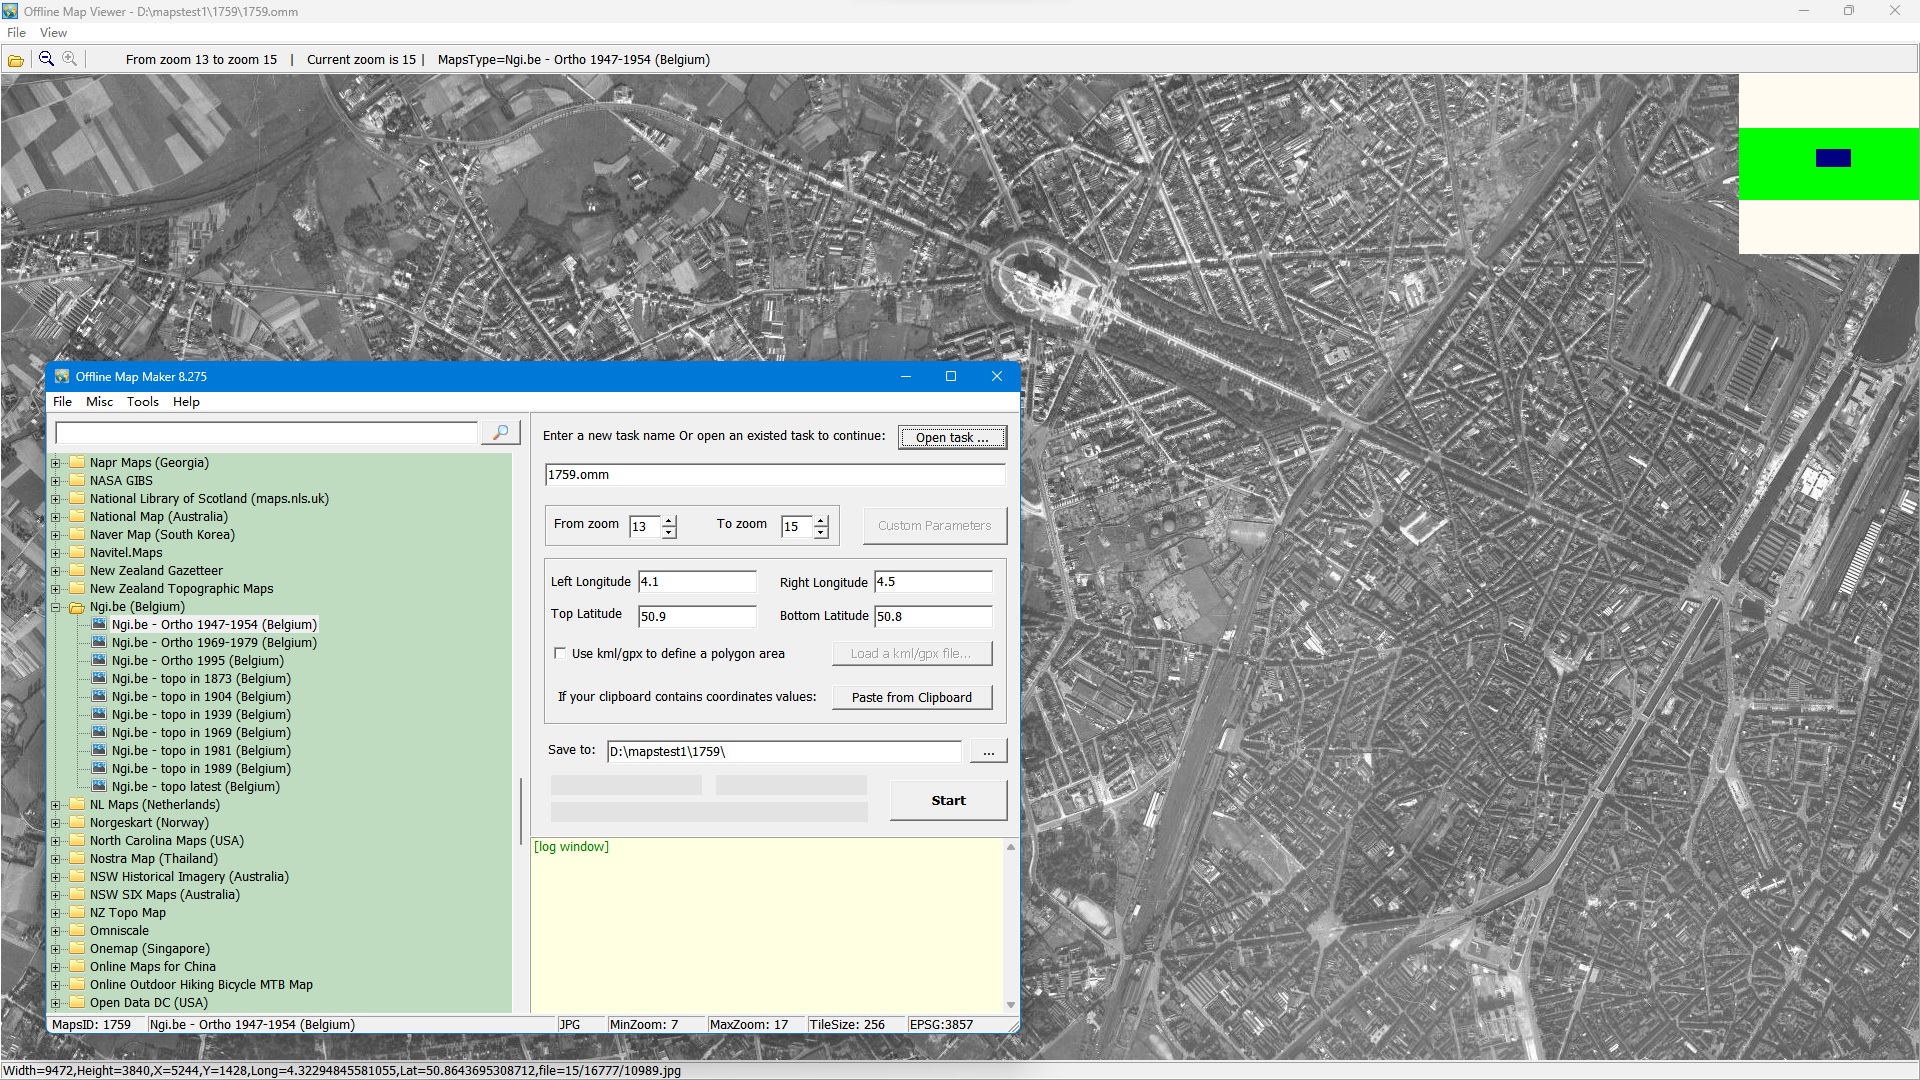1920x1080 pixels.
Task: Click the Onemap (Singapore) folder icon
Action: pyautogui.click(x=77, y=948)
